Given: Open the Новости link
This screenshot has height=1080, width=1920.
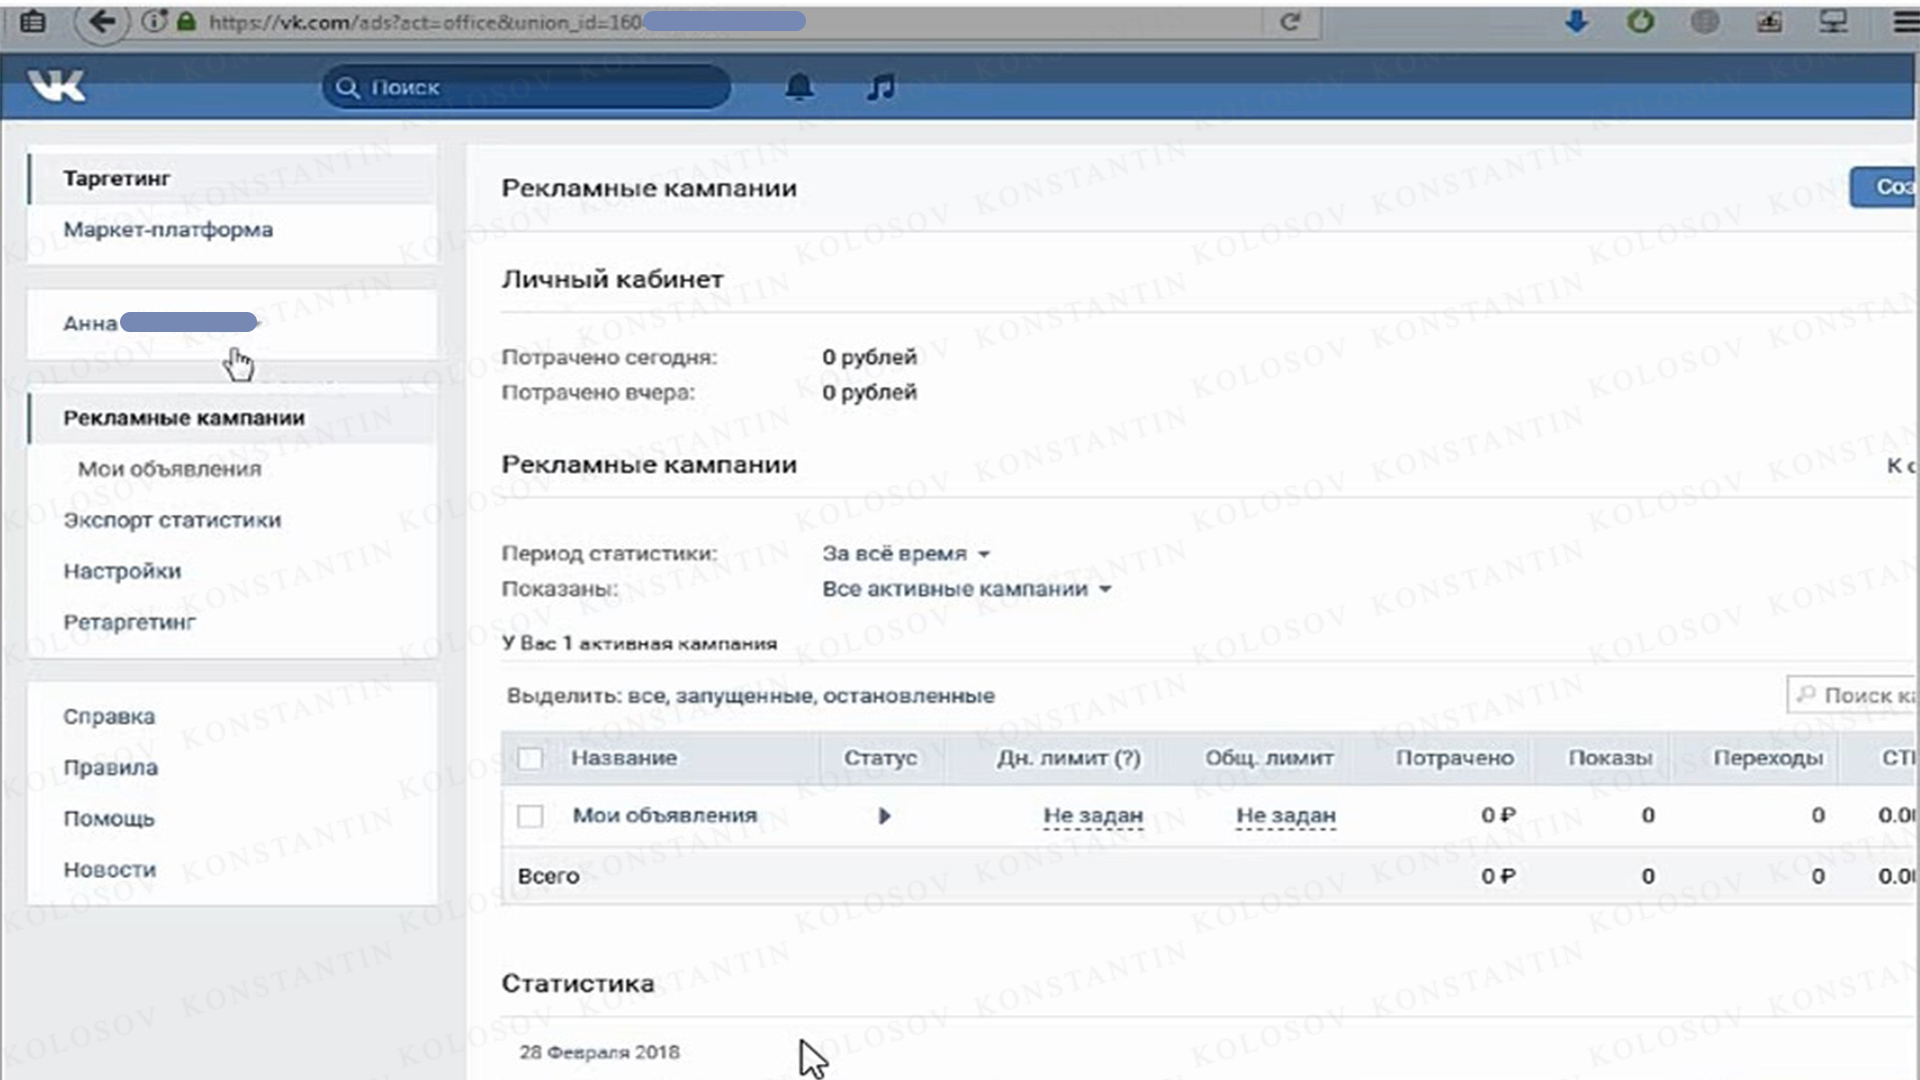Looking at the screenshot, I should pyautogui.click(x=110, y=870).
